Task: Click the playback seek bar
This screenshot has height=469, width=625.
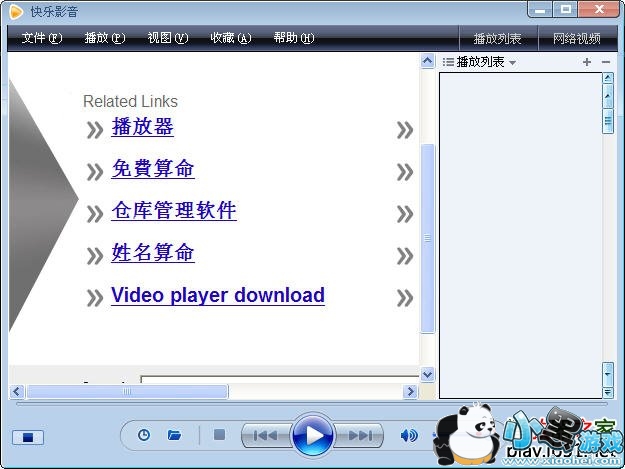Action: 311,404
